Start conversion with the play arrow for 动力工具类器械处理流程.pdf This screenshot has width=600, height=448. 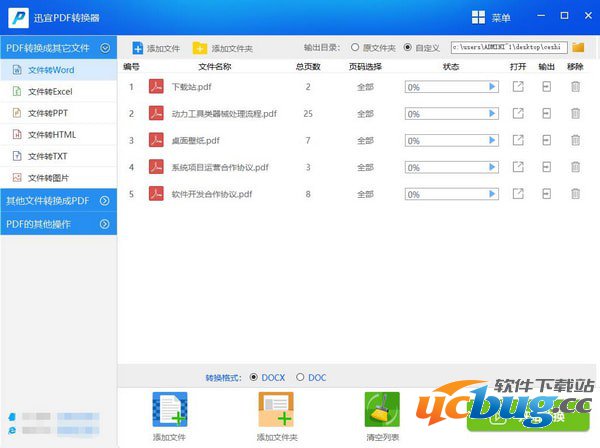pos(492,114)
